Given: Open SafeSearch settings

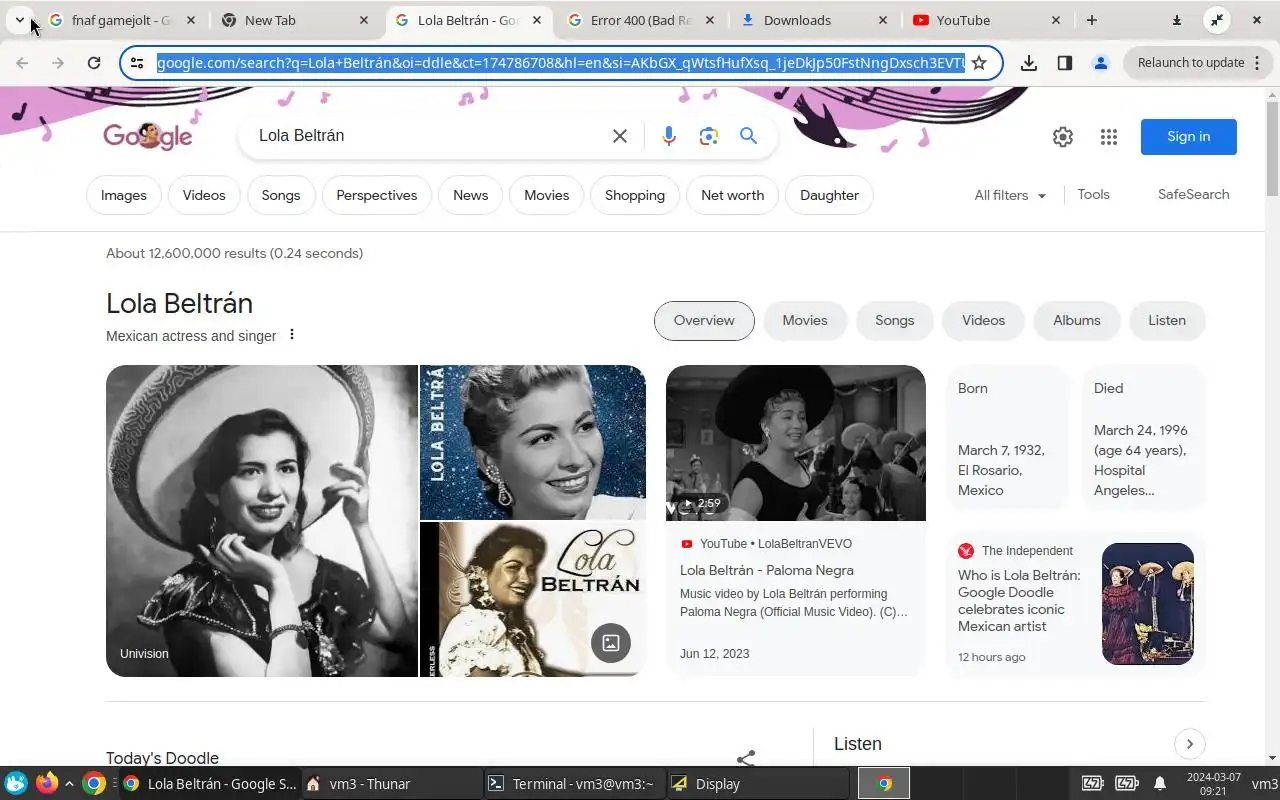Looking at the screenshot, I should (x=1194, y=194).
